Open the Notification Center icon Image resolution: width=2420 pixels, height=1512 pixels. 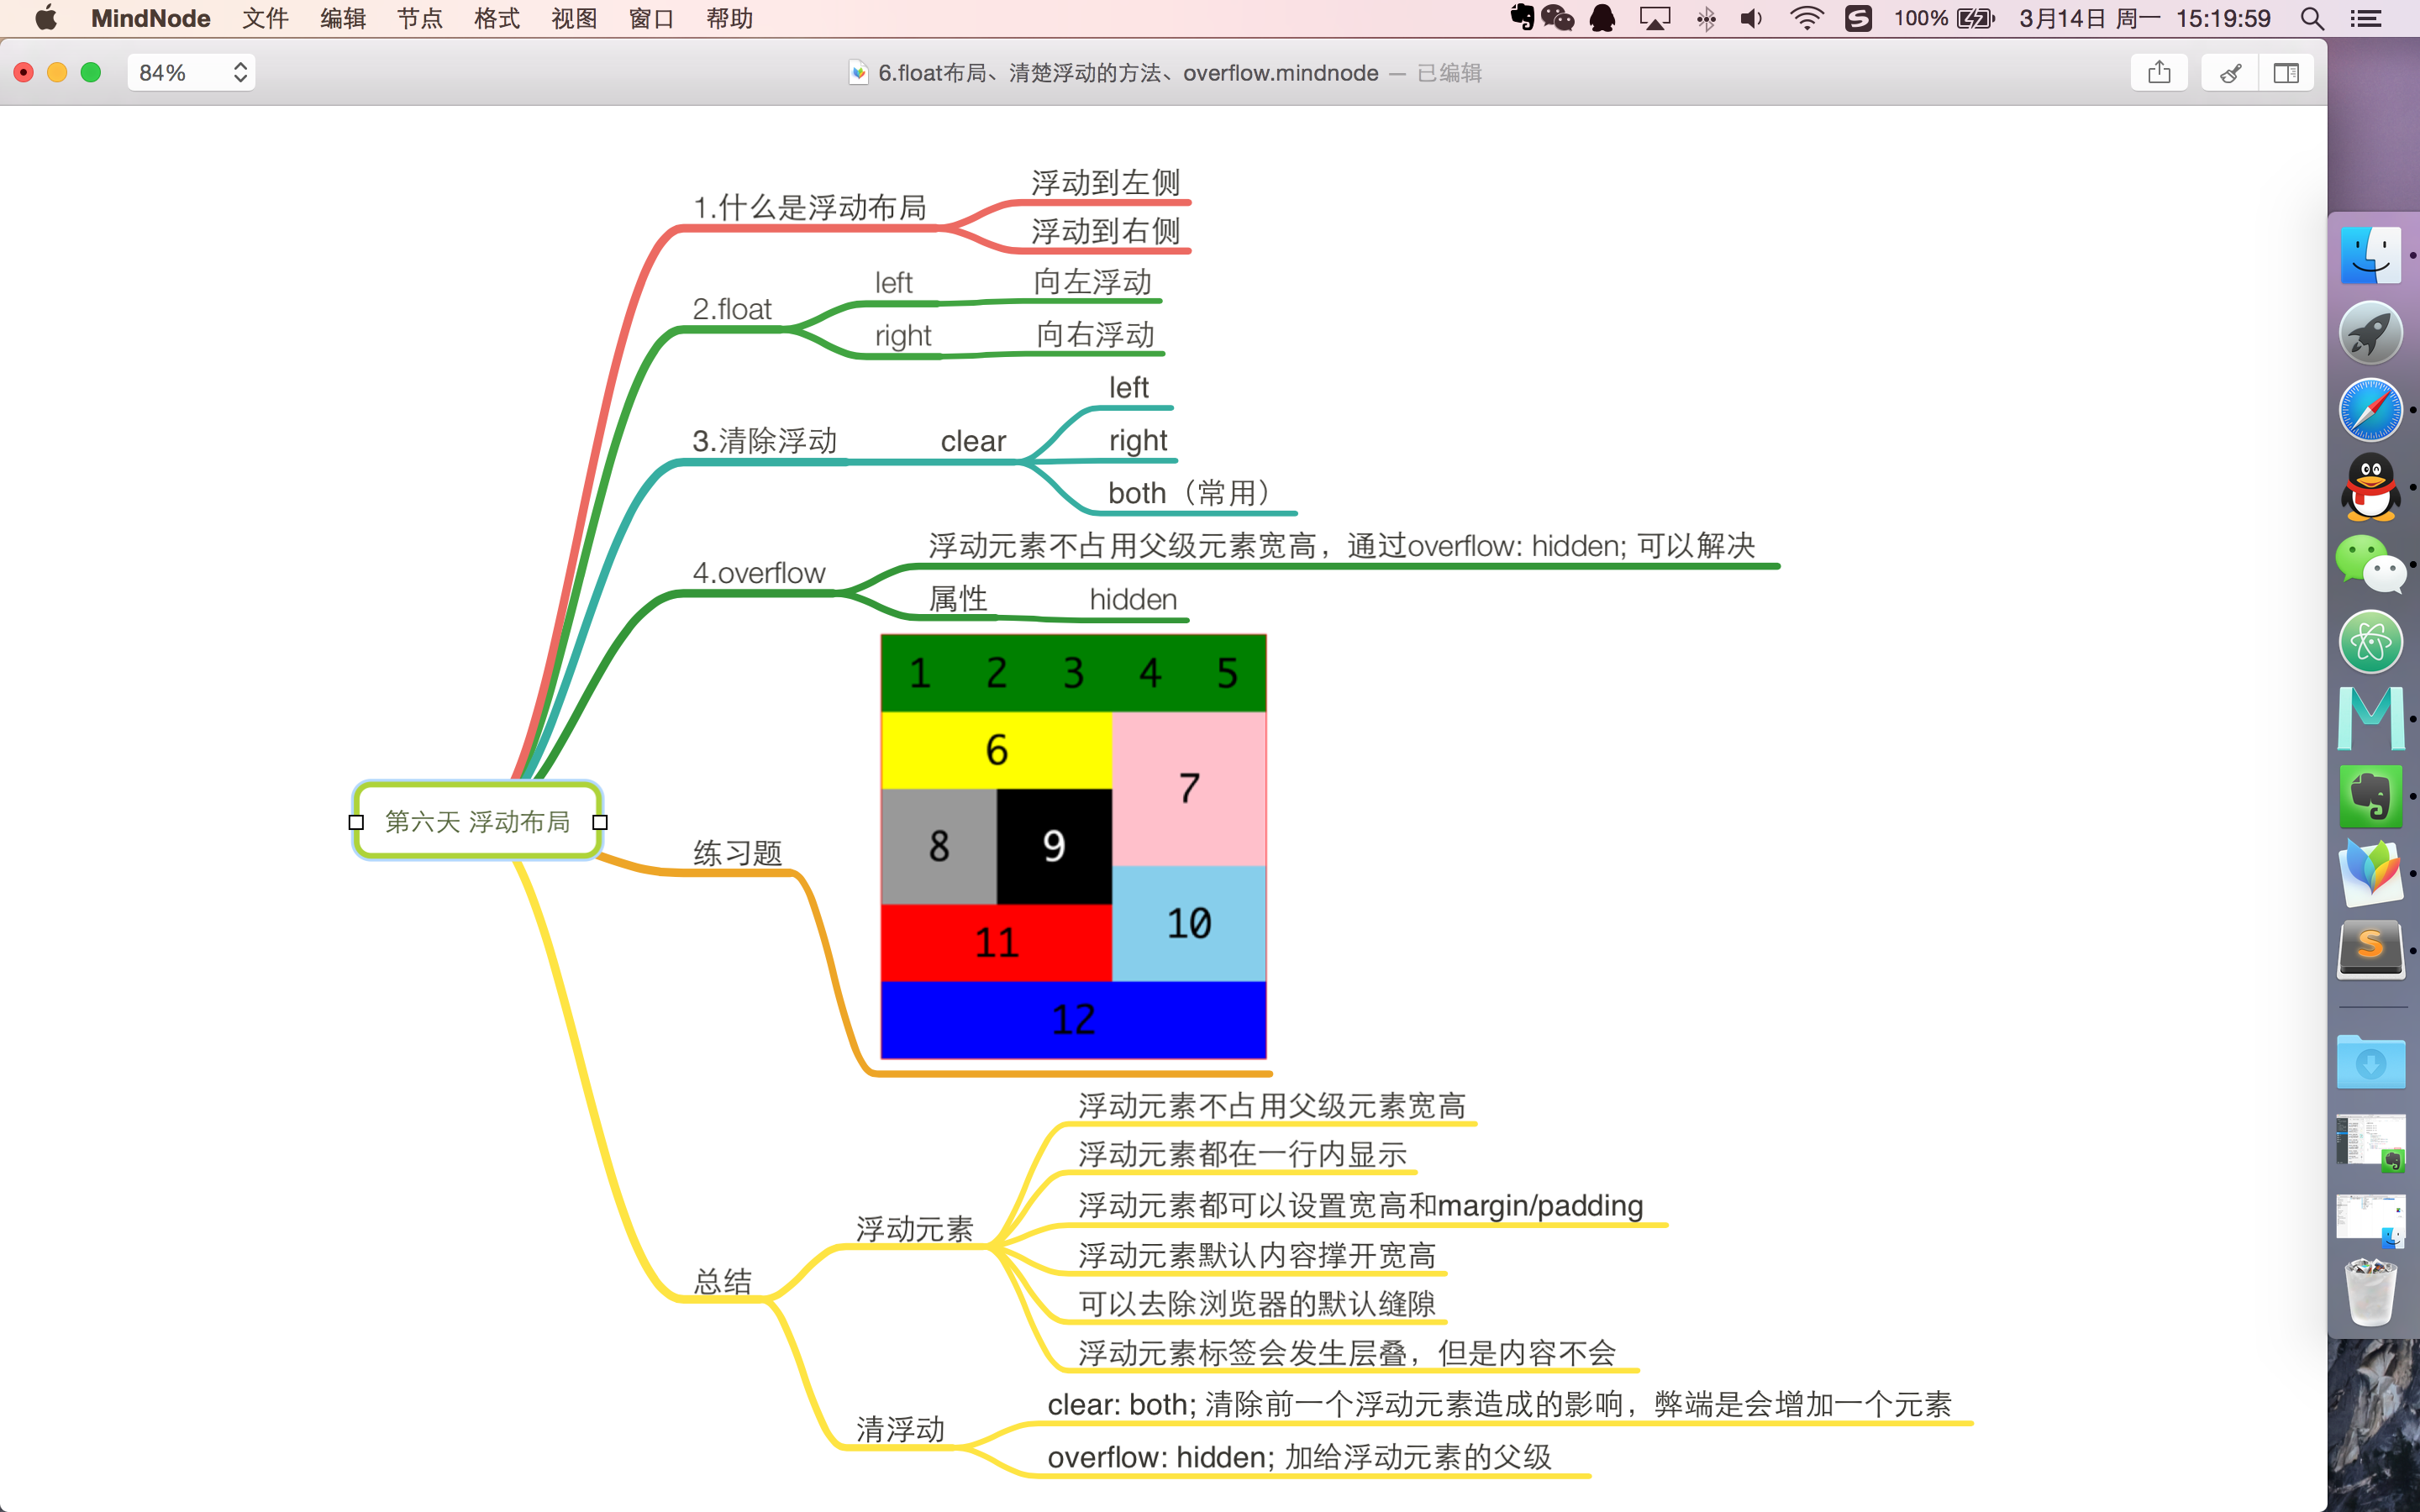pyautogui.click(x=2366, y=18)
